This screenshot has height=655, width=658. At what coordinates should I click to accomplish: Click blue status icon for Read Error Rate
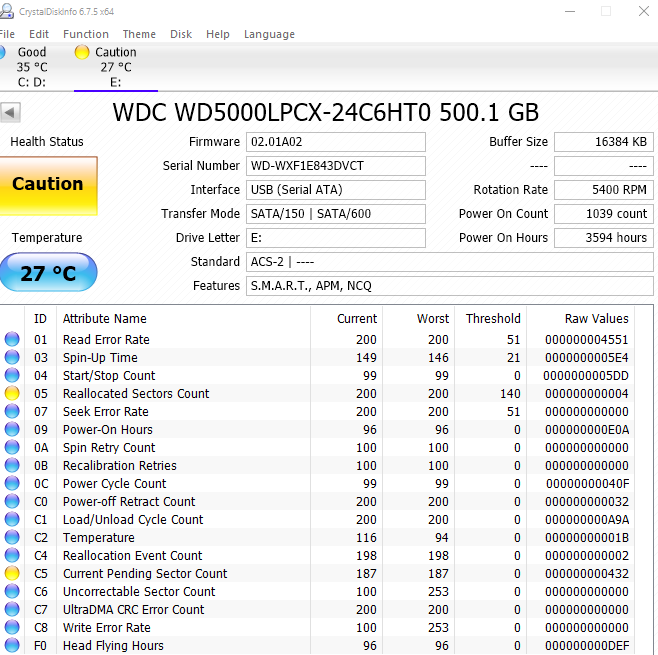(12, 339)
